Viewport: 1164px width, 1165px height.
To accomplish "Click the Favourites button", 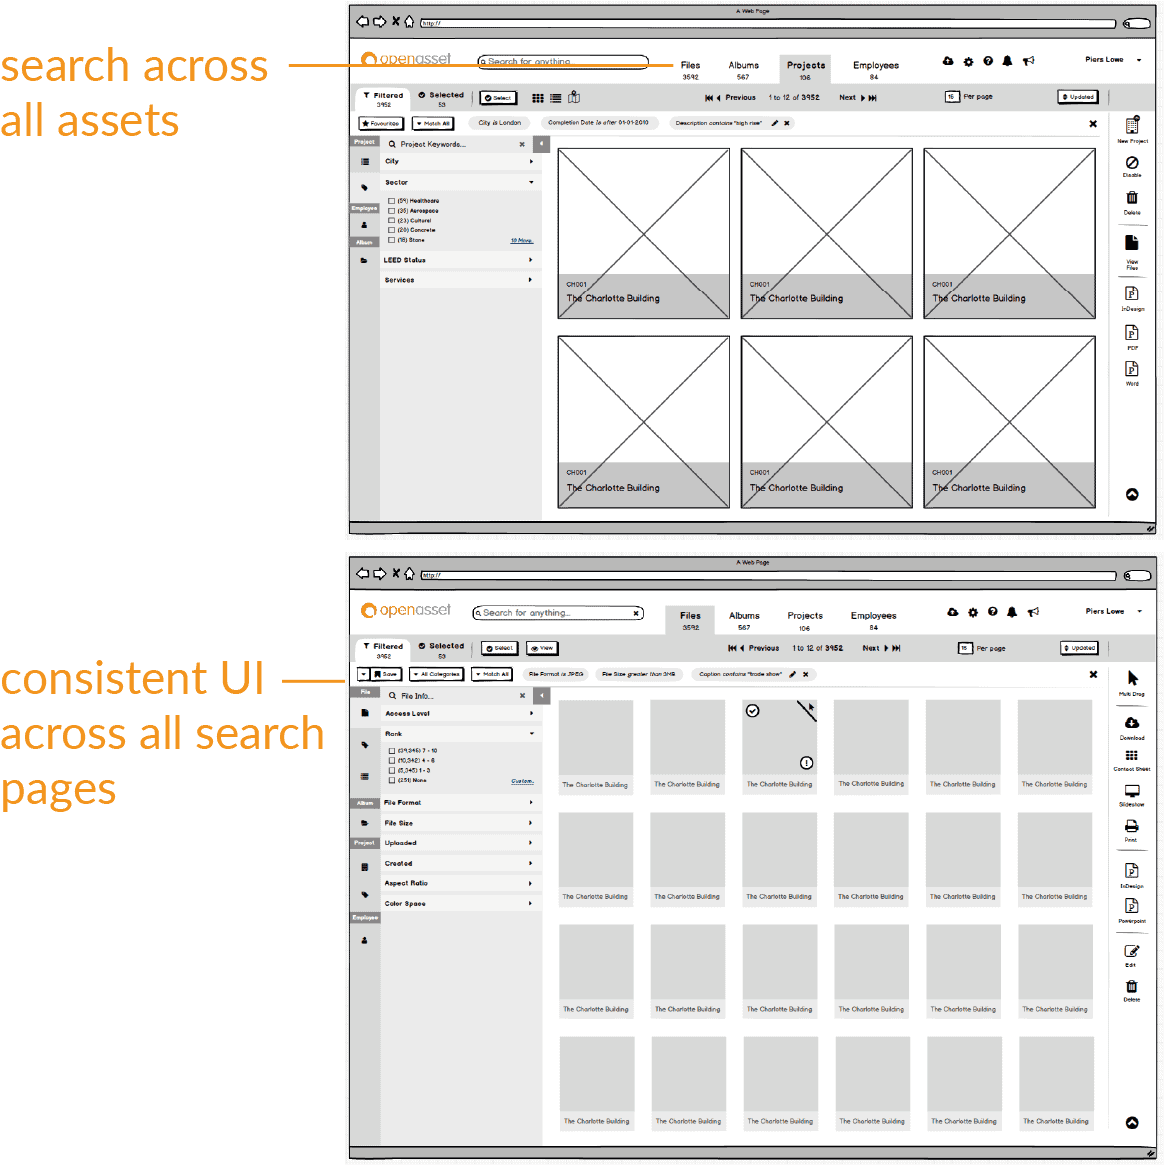I will click(x=381, y=124).
